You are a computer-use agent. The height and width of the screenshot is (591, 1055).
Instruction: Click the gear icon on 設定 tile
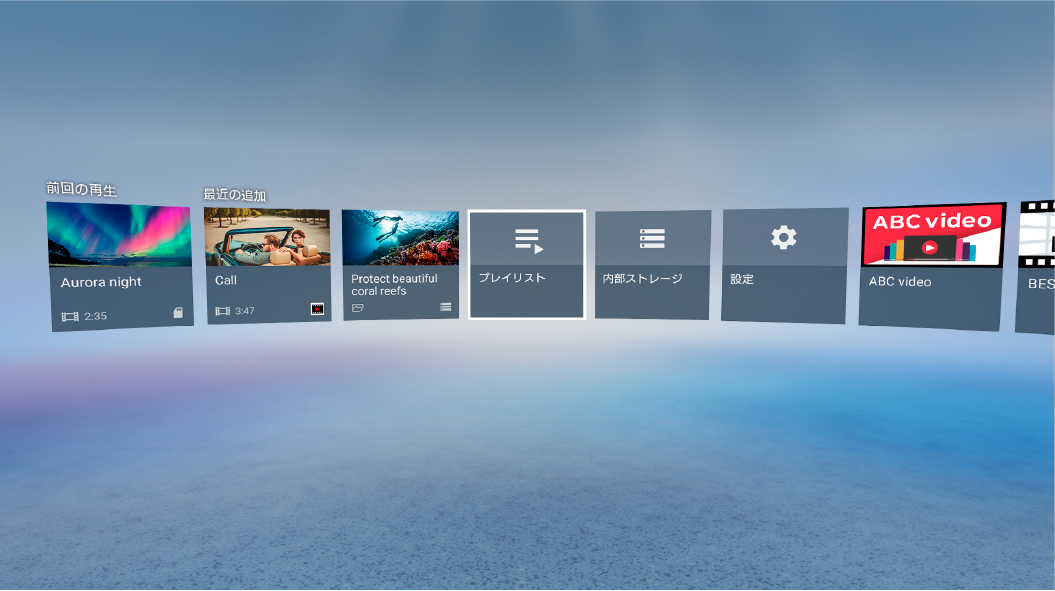[x=784, y=238]
